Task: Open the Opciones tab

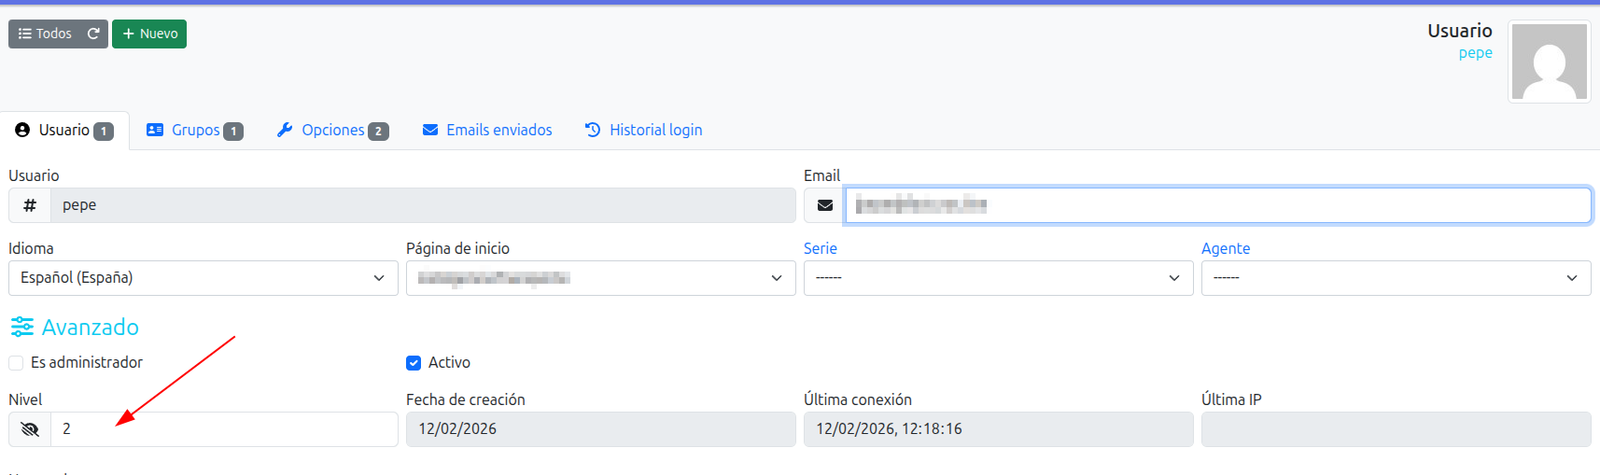Action: coord(333,130)
